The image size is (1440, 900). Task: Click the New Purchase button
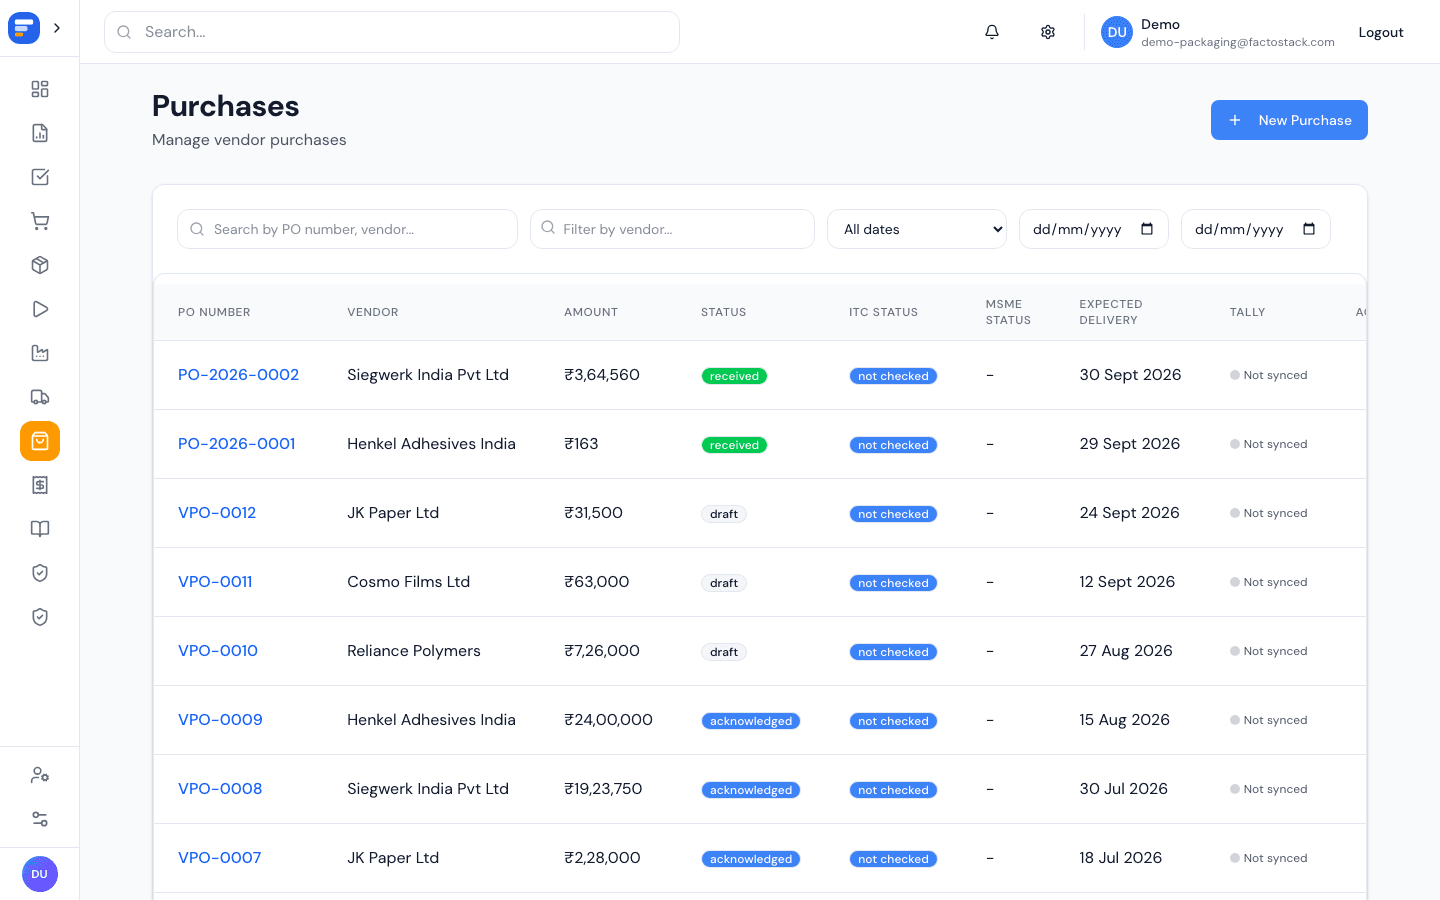click(x=1289, y=120)
